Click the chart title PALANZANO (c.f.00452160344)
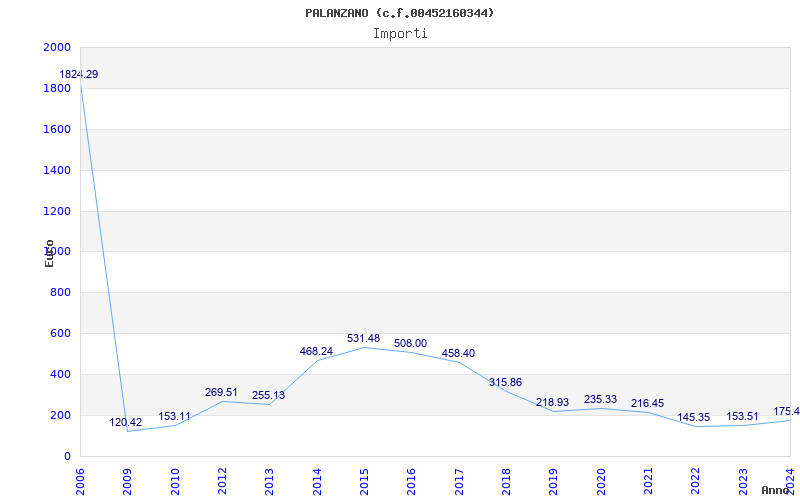The width and height of the screenshot is (800, 500). click(x=399, y=13)
